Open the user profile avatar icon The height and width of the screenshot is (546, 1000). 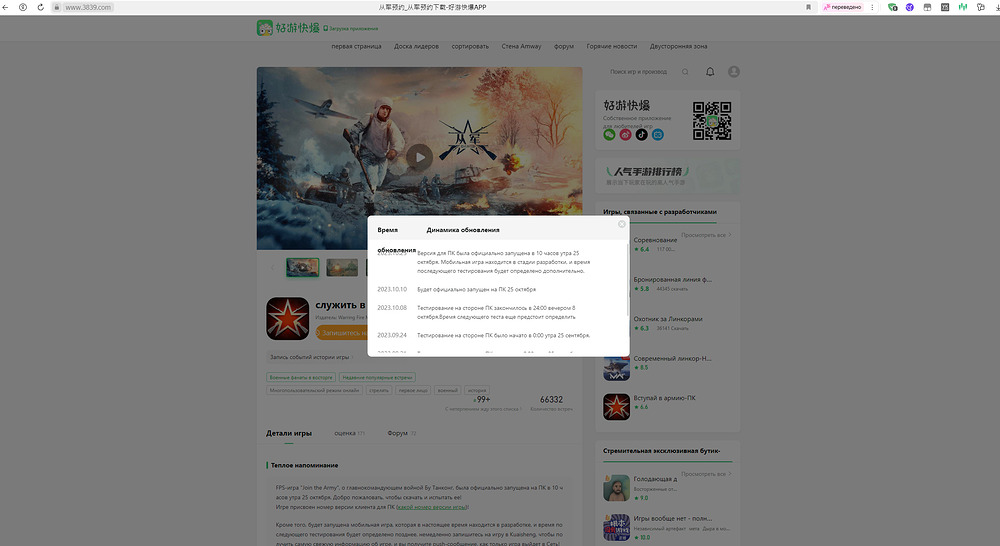pyautogui.click(x=734, y=72)
